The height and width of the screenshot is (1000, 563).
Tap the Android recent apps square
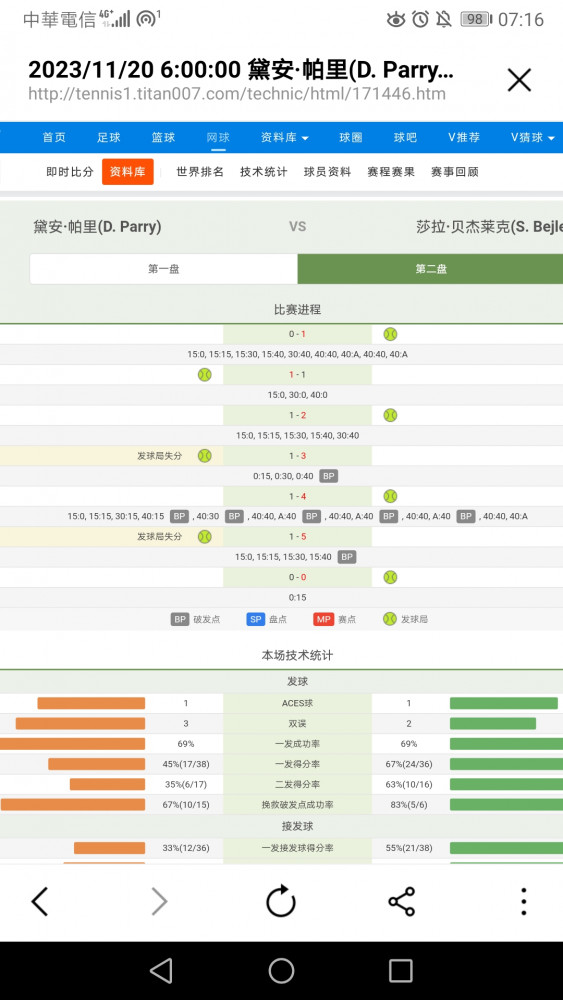pos(401,971)
